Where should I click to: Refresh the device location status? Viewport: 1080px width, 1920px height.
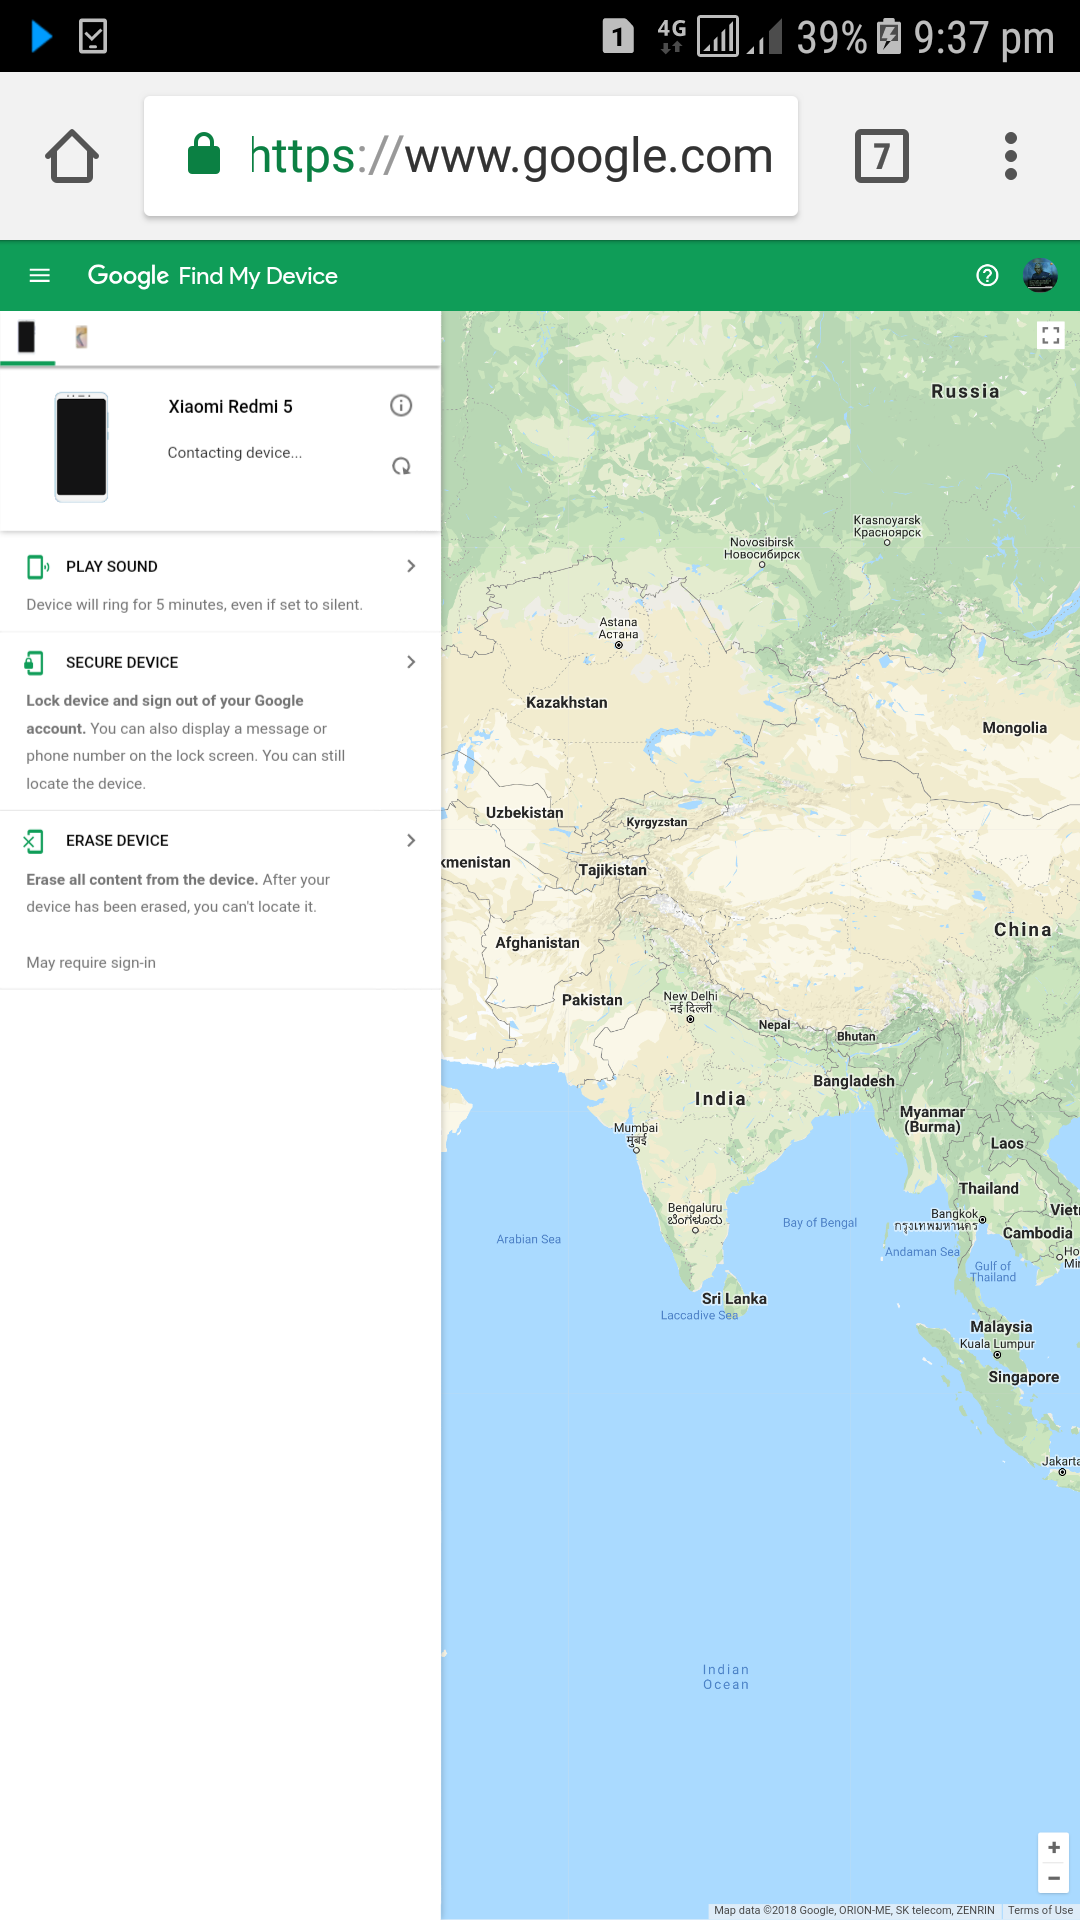[x=401, y=466]
